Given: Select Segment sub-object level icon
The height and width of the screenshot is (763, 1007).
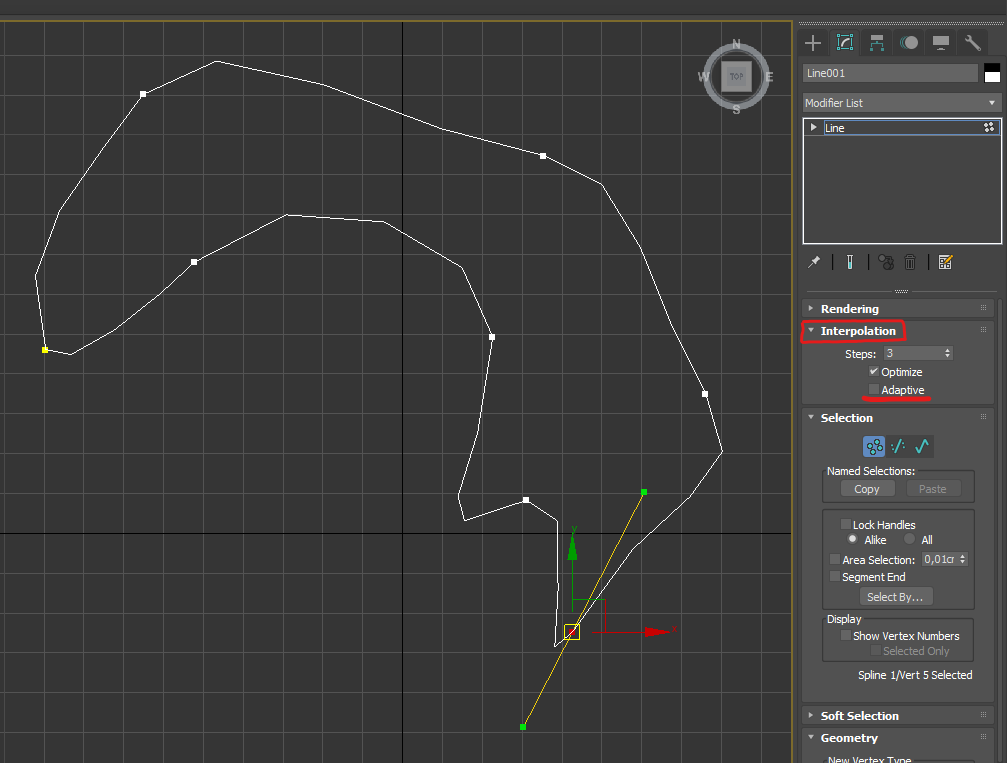Looking at the screenshot, I should [898, 447].
